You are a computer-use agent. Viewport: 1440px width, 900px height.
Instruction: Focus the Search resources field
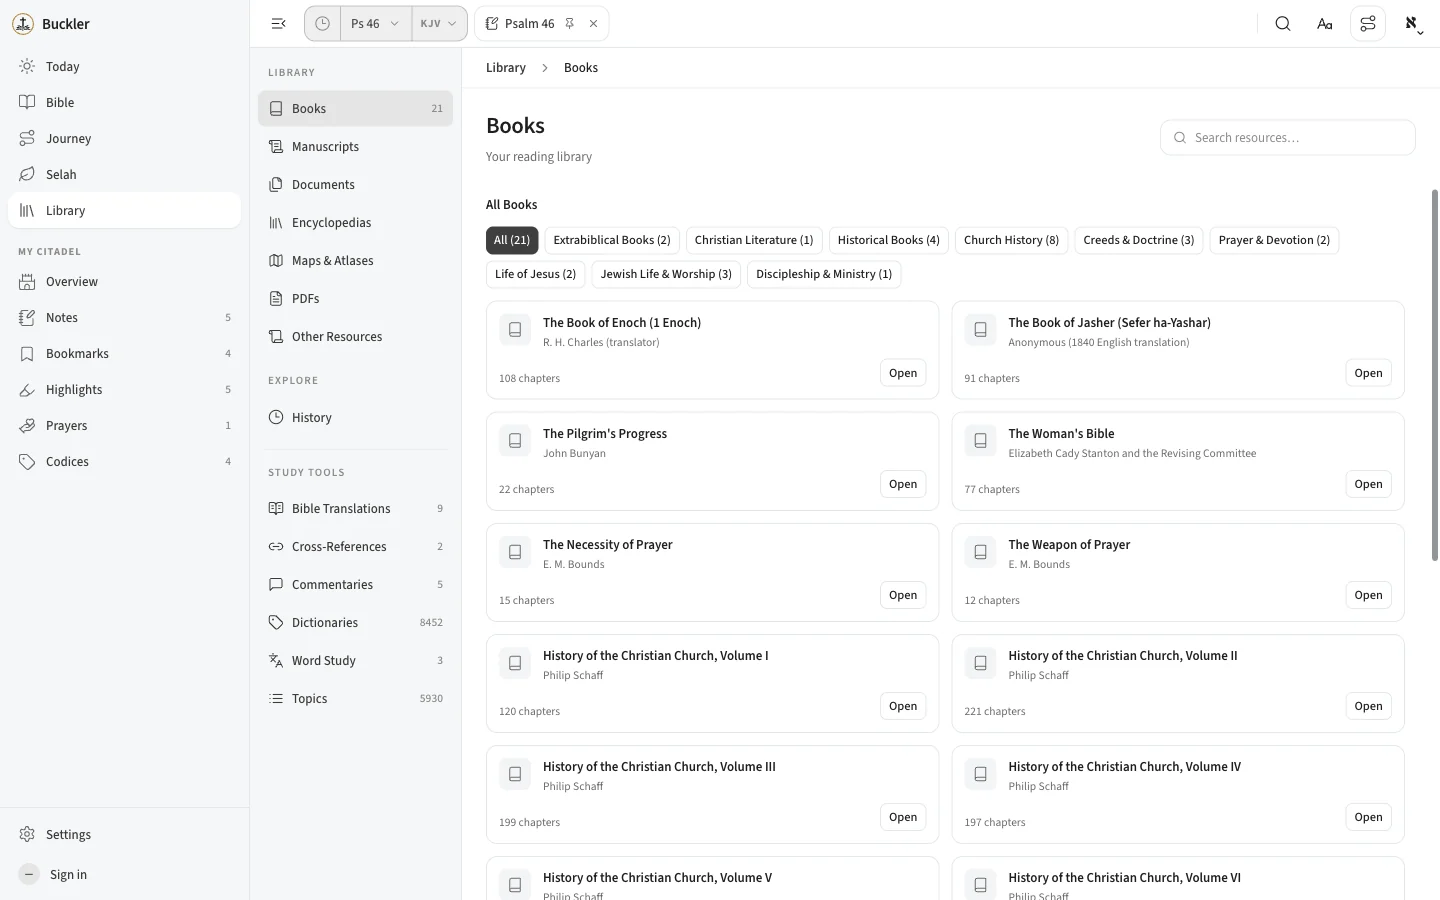pyautogui.click(x=1288, y=138)
